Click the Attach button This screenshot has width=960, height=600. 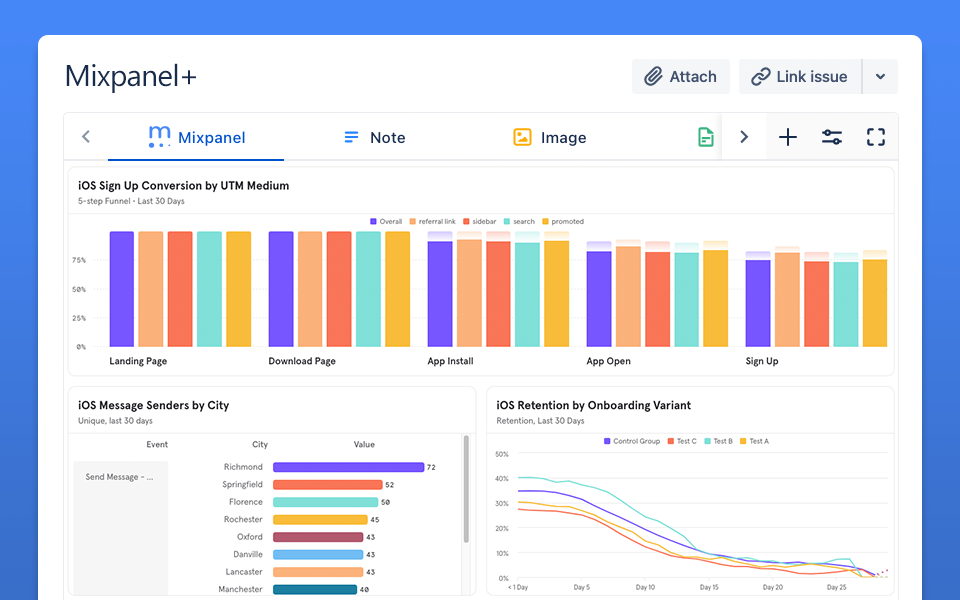tap(681, 77)
